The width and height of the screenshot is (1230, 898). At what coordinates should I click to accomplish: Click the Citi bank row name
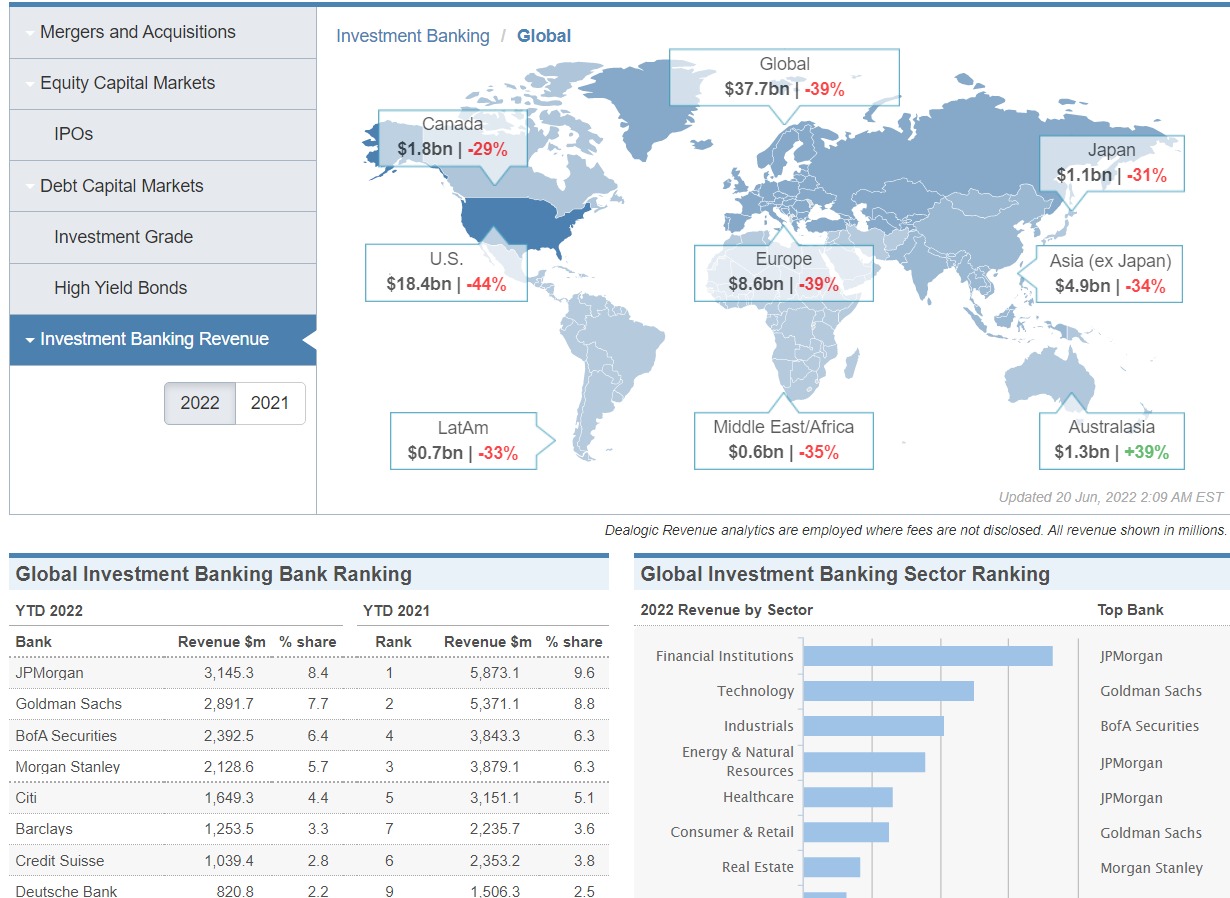coord(26,798)
